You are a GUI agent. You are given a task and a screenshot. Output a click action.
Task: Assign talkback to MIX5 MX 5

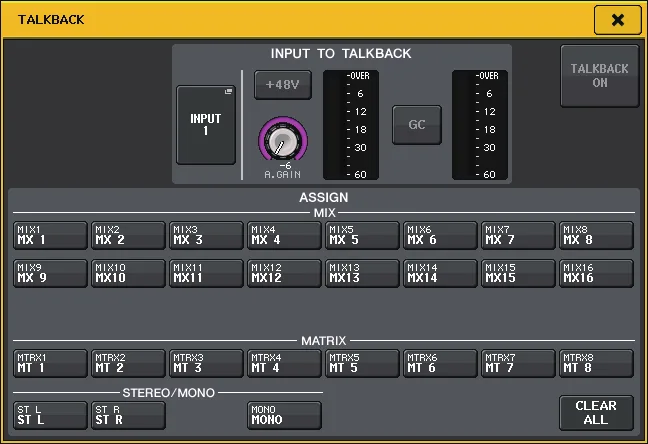pyautogui.click(x=362, y=235)
